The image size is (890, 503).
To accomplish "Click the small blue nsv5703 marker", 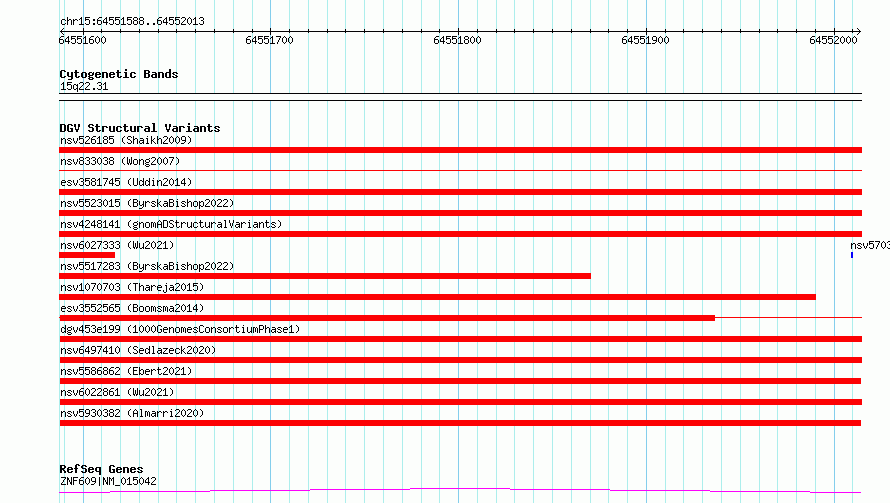I will point(851,255).
